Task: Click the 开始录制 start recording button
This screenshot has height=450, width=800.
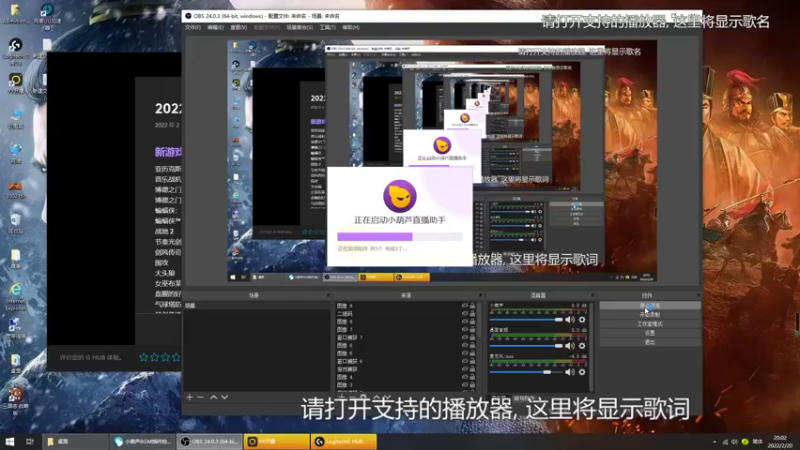Action: [649, 315]
